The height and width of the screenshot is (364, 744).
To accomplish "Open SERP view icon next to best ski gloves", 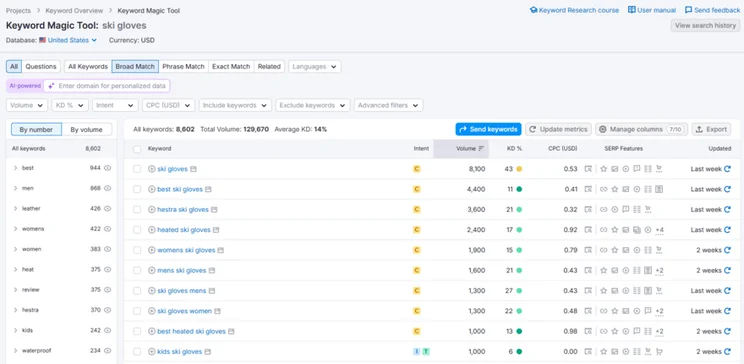I will (x=208, y=189).
